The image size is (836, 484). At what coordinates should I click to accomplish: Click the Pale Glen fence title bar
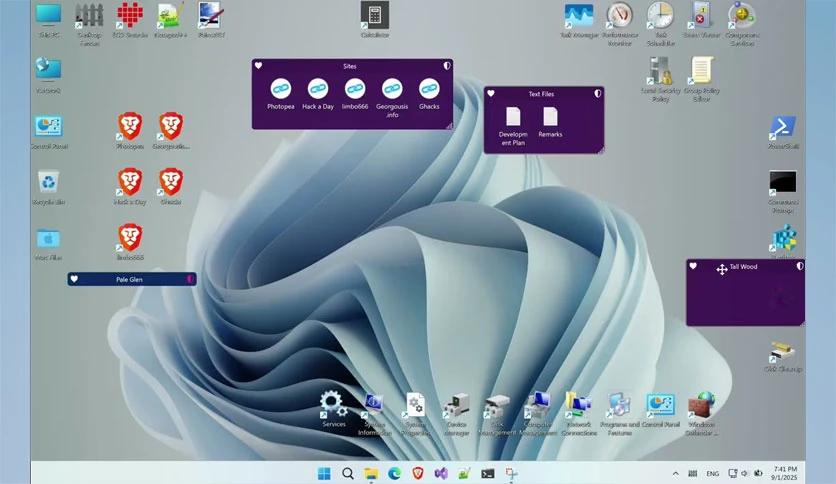132,279
